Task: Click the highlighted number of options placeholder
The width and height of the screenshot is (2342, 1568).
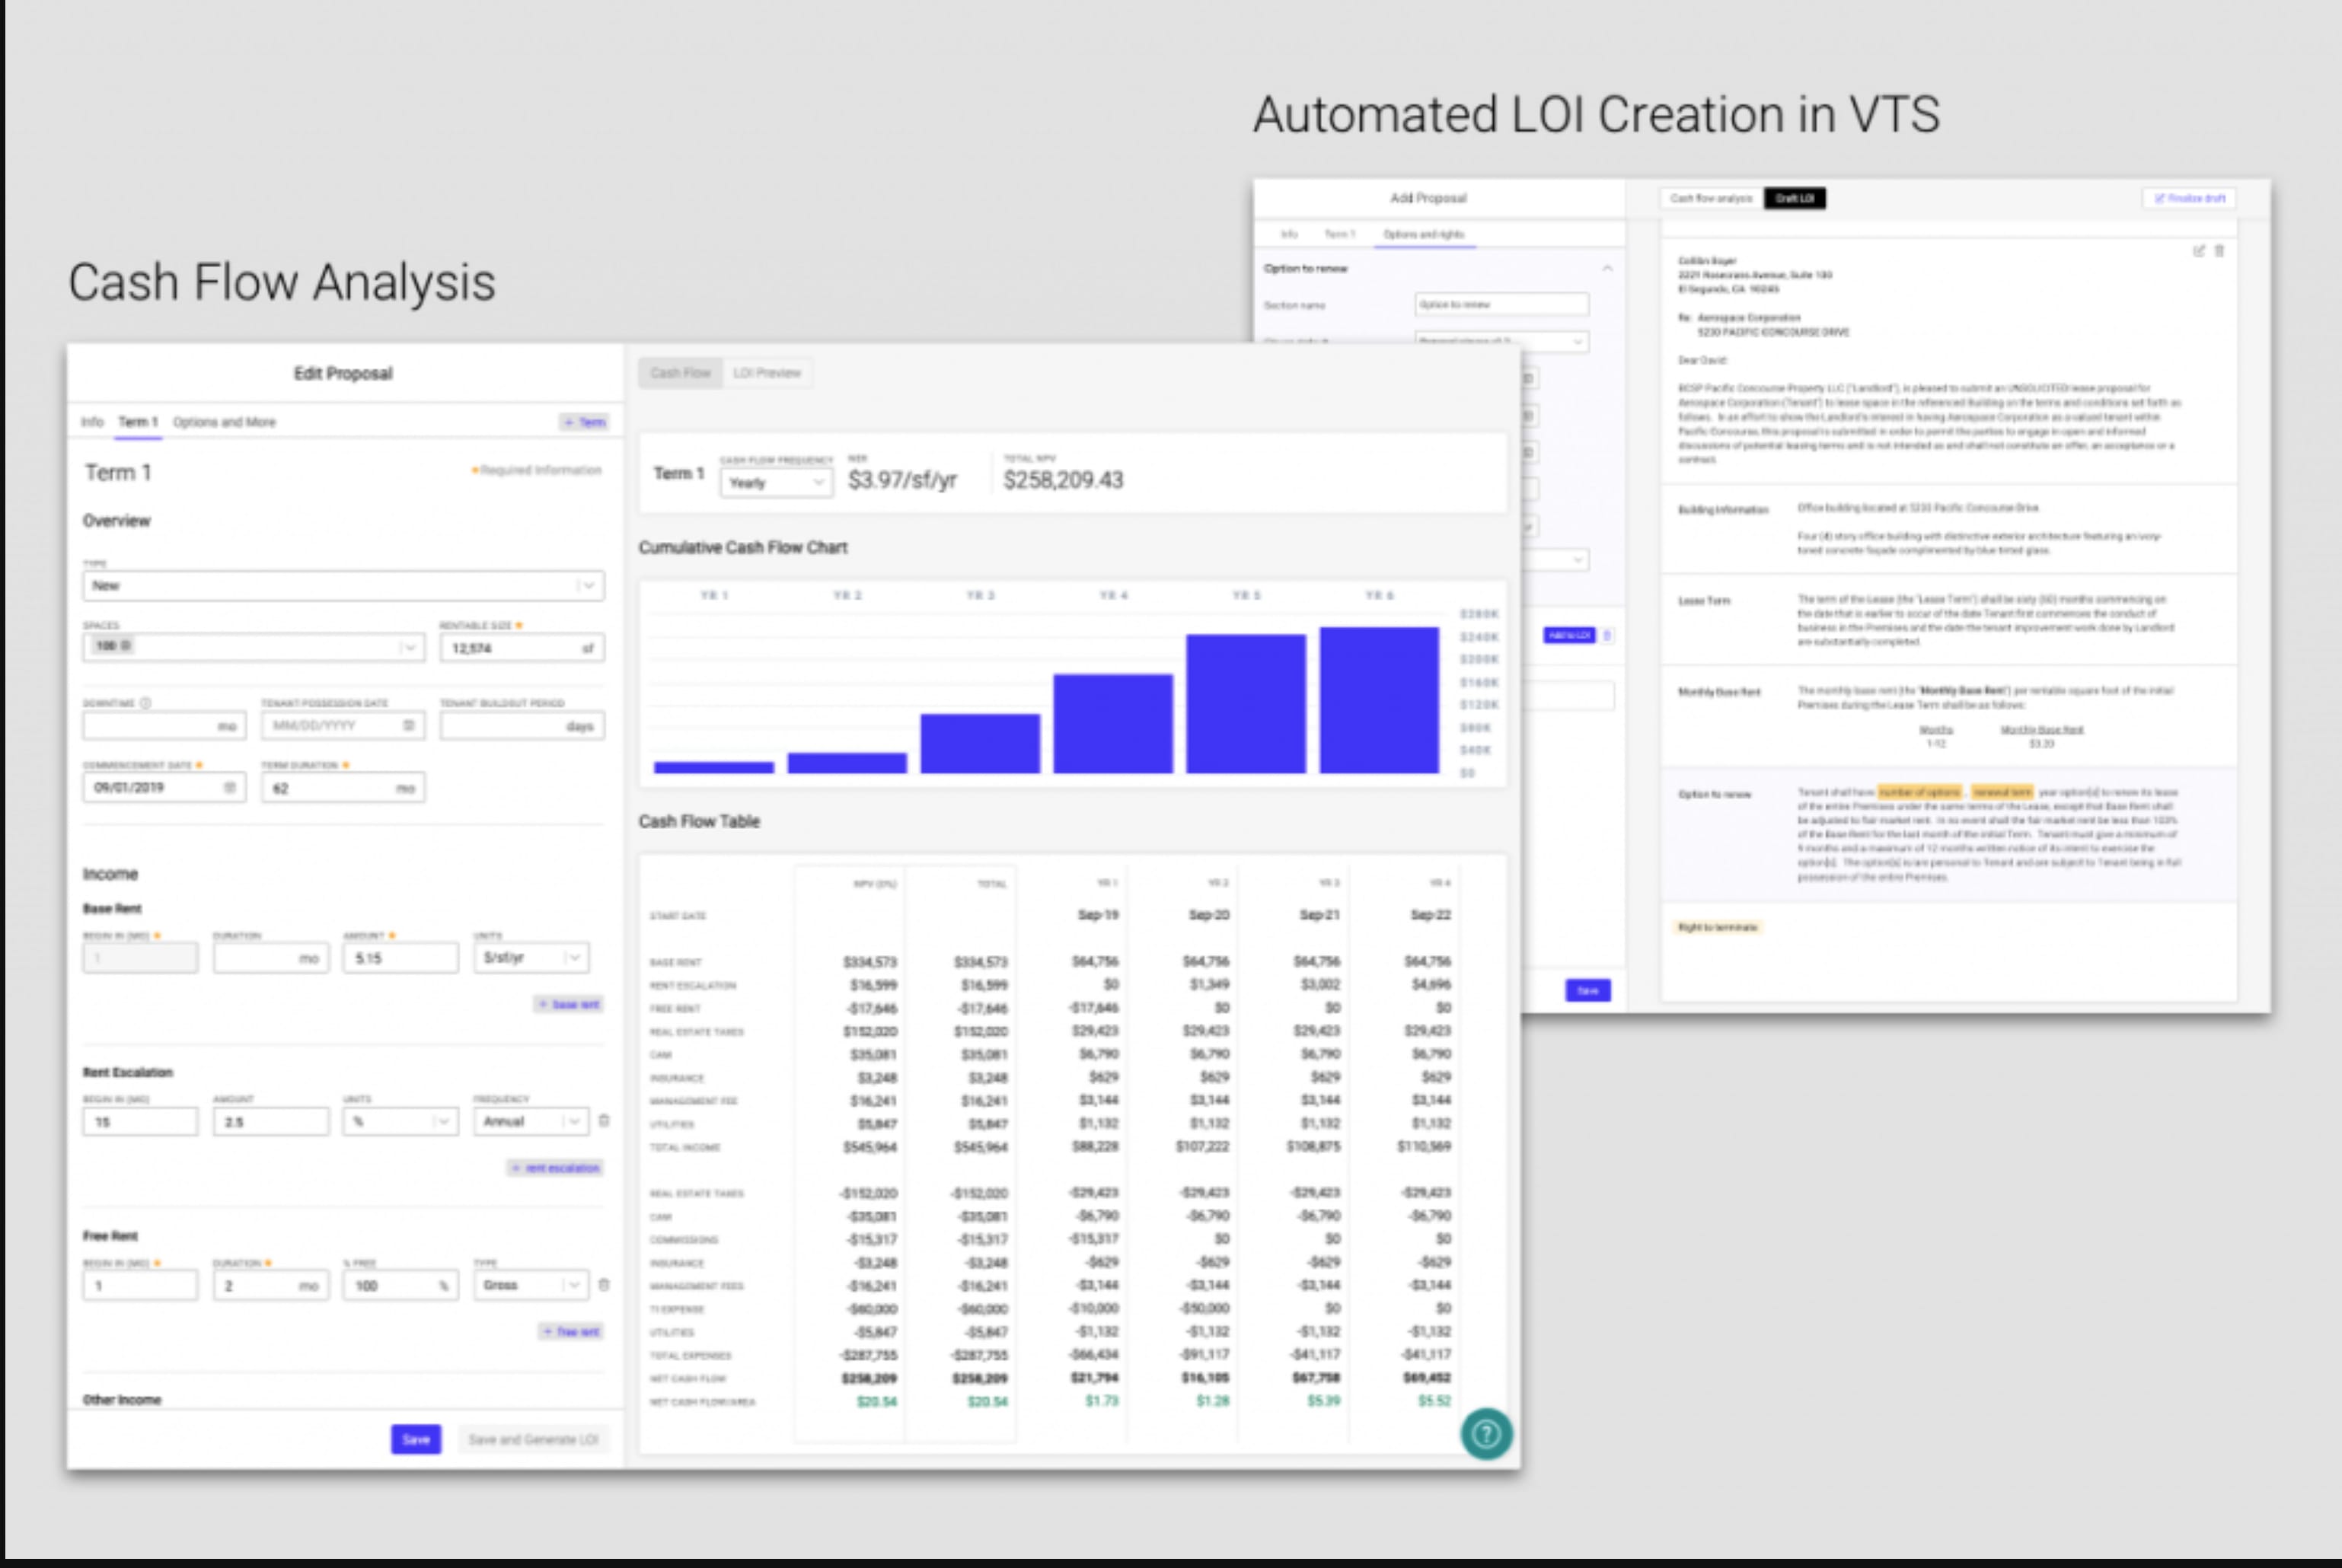Action: click(1920, 792)
